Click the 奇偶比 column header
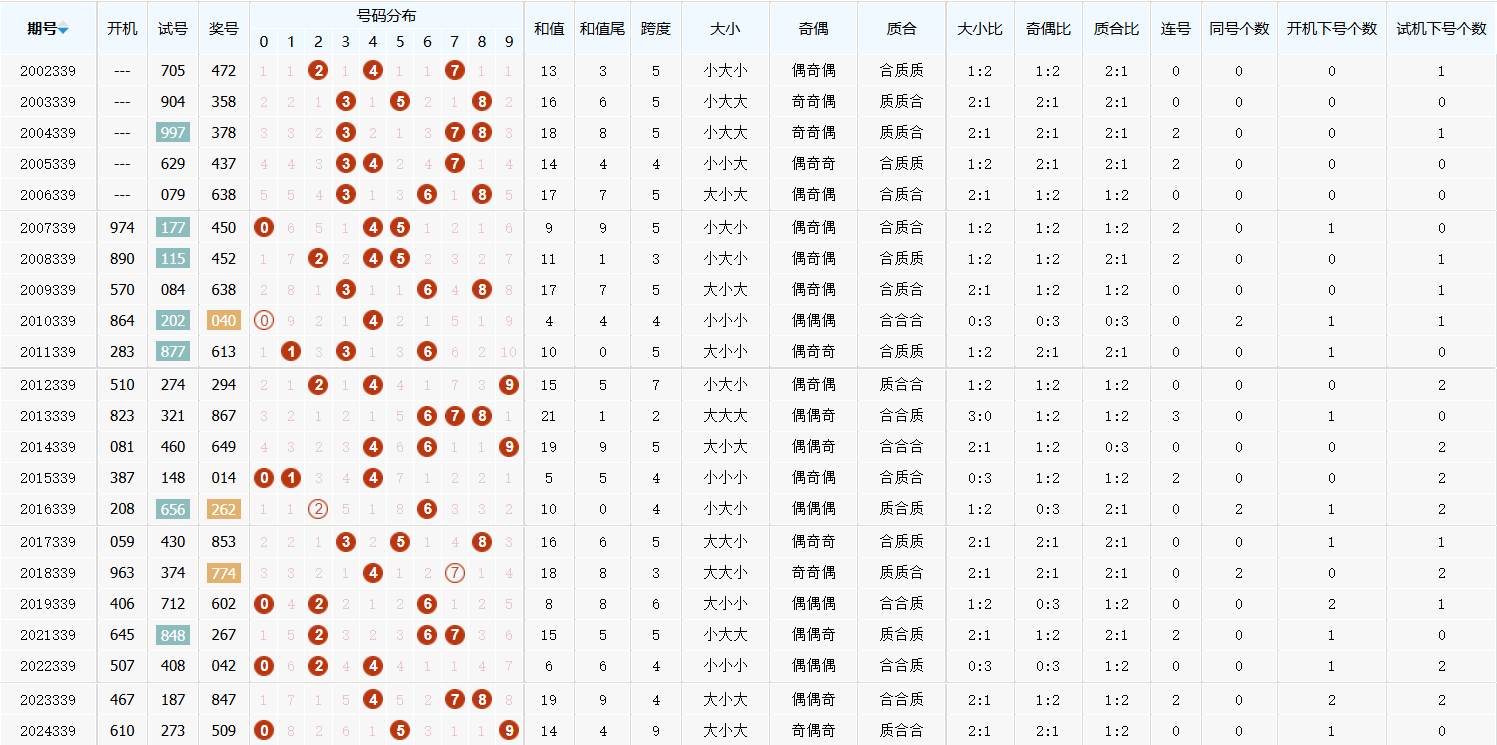 click(1048, 28)
